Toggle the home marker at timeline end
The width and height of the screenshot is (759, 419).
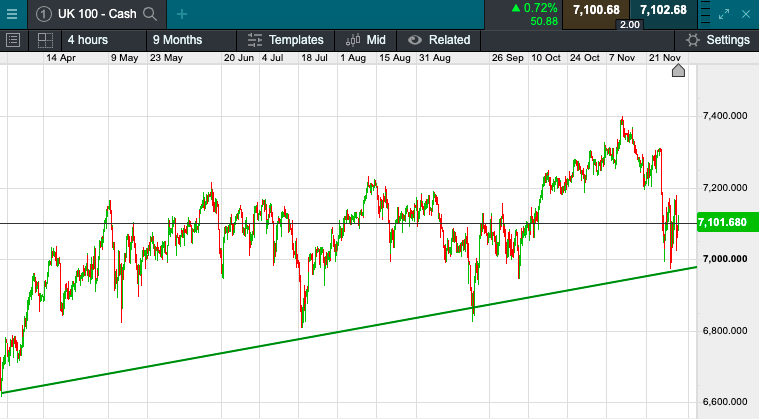(677, 70)
